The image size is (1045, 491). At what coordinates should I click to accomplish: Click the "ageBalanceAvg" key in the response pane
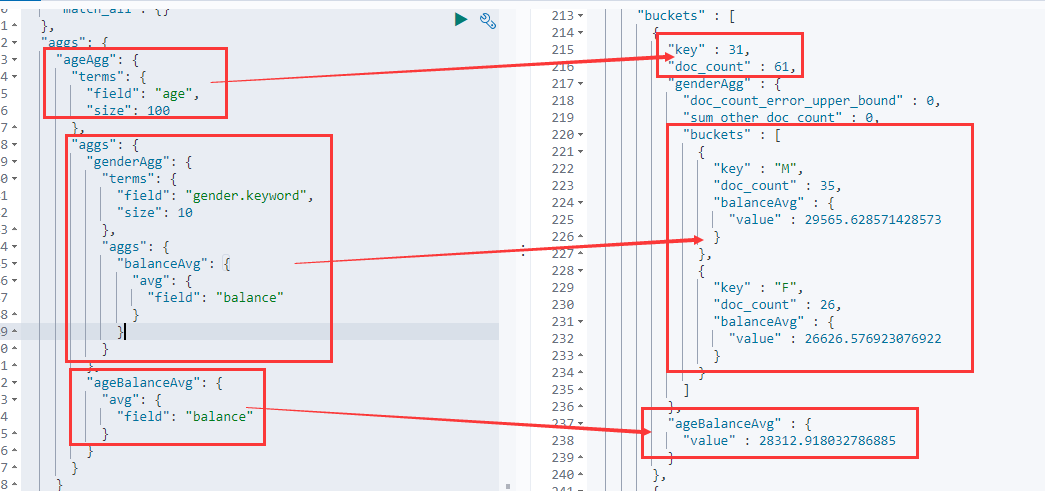(x=724, y=424)
